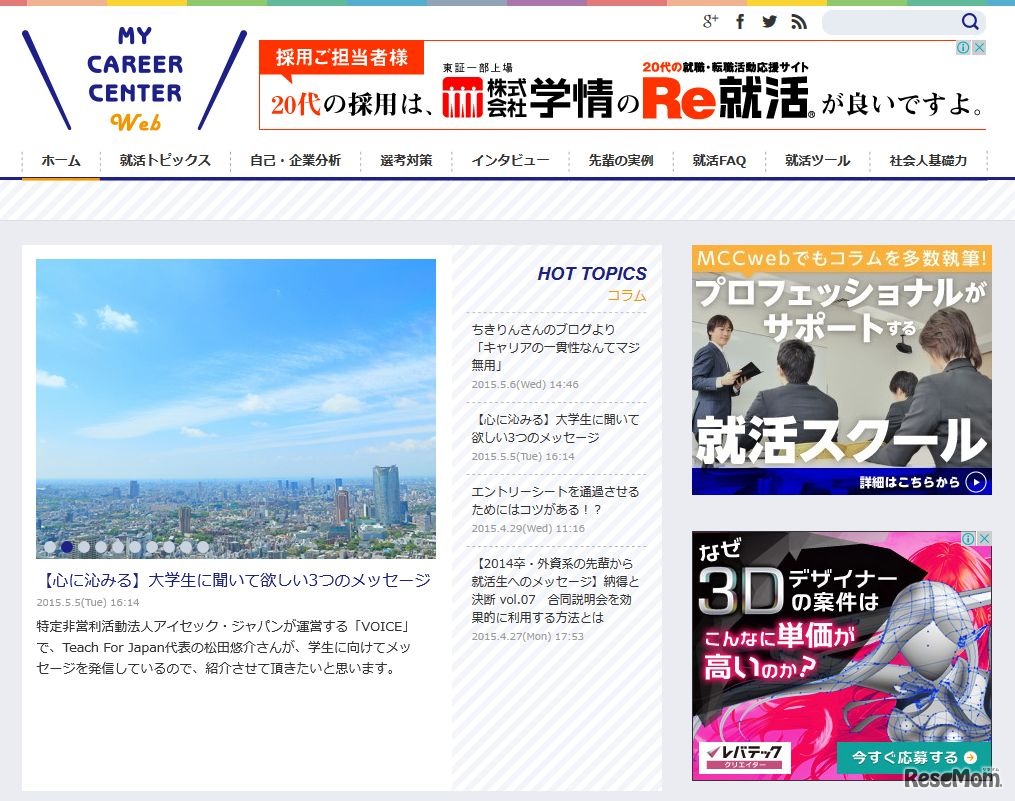Click the arrow icon beside 詳細はこちらから
Viewport: 1015px width, 801px height.
[975, 480]
